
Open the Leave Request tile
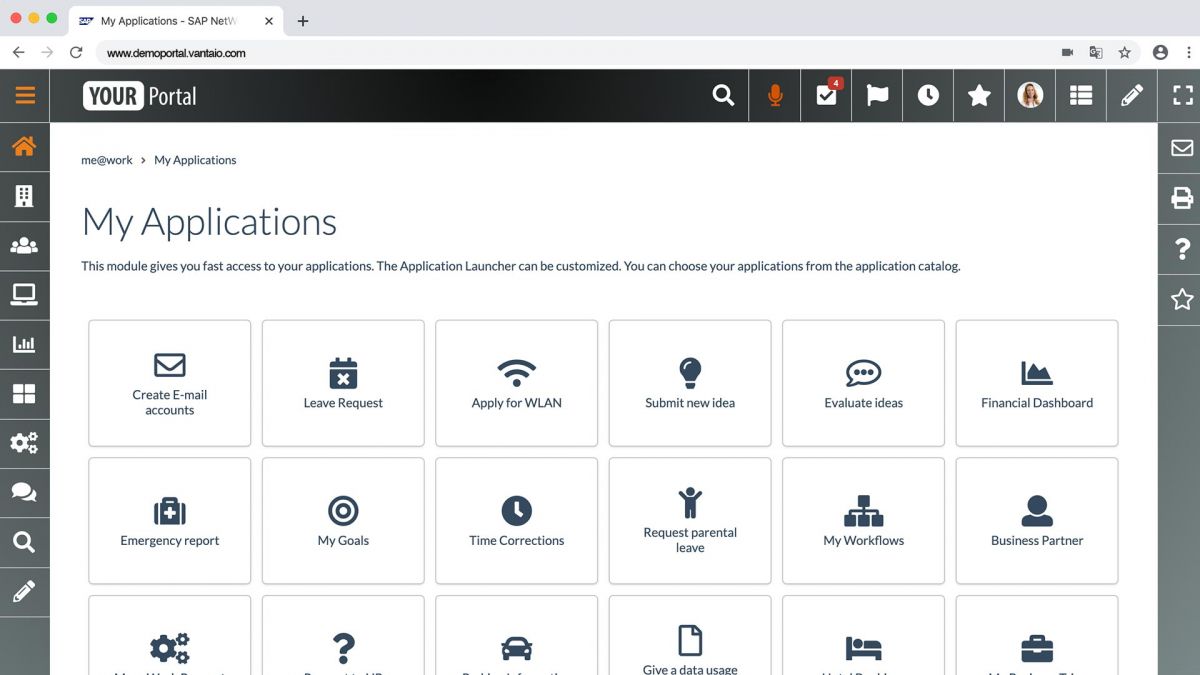coord(343,383)
